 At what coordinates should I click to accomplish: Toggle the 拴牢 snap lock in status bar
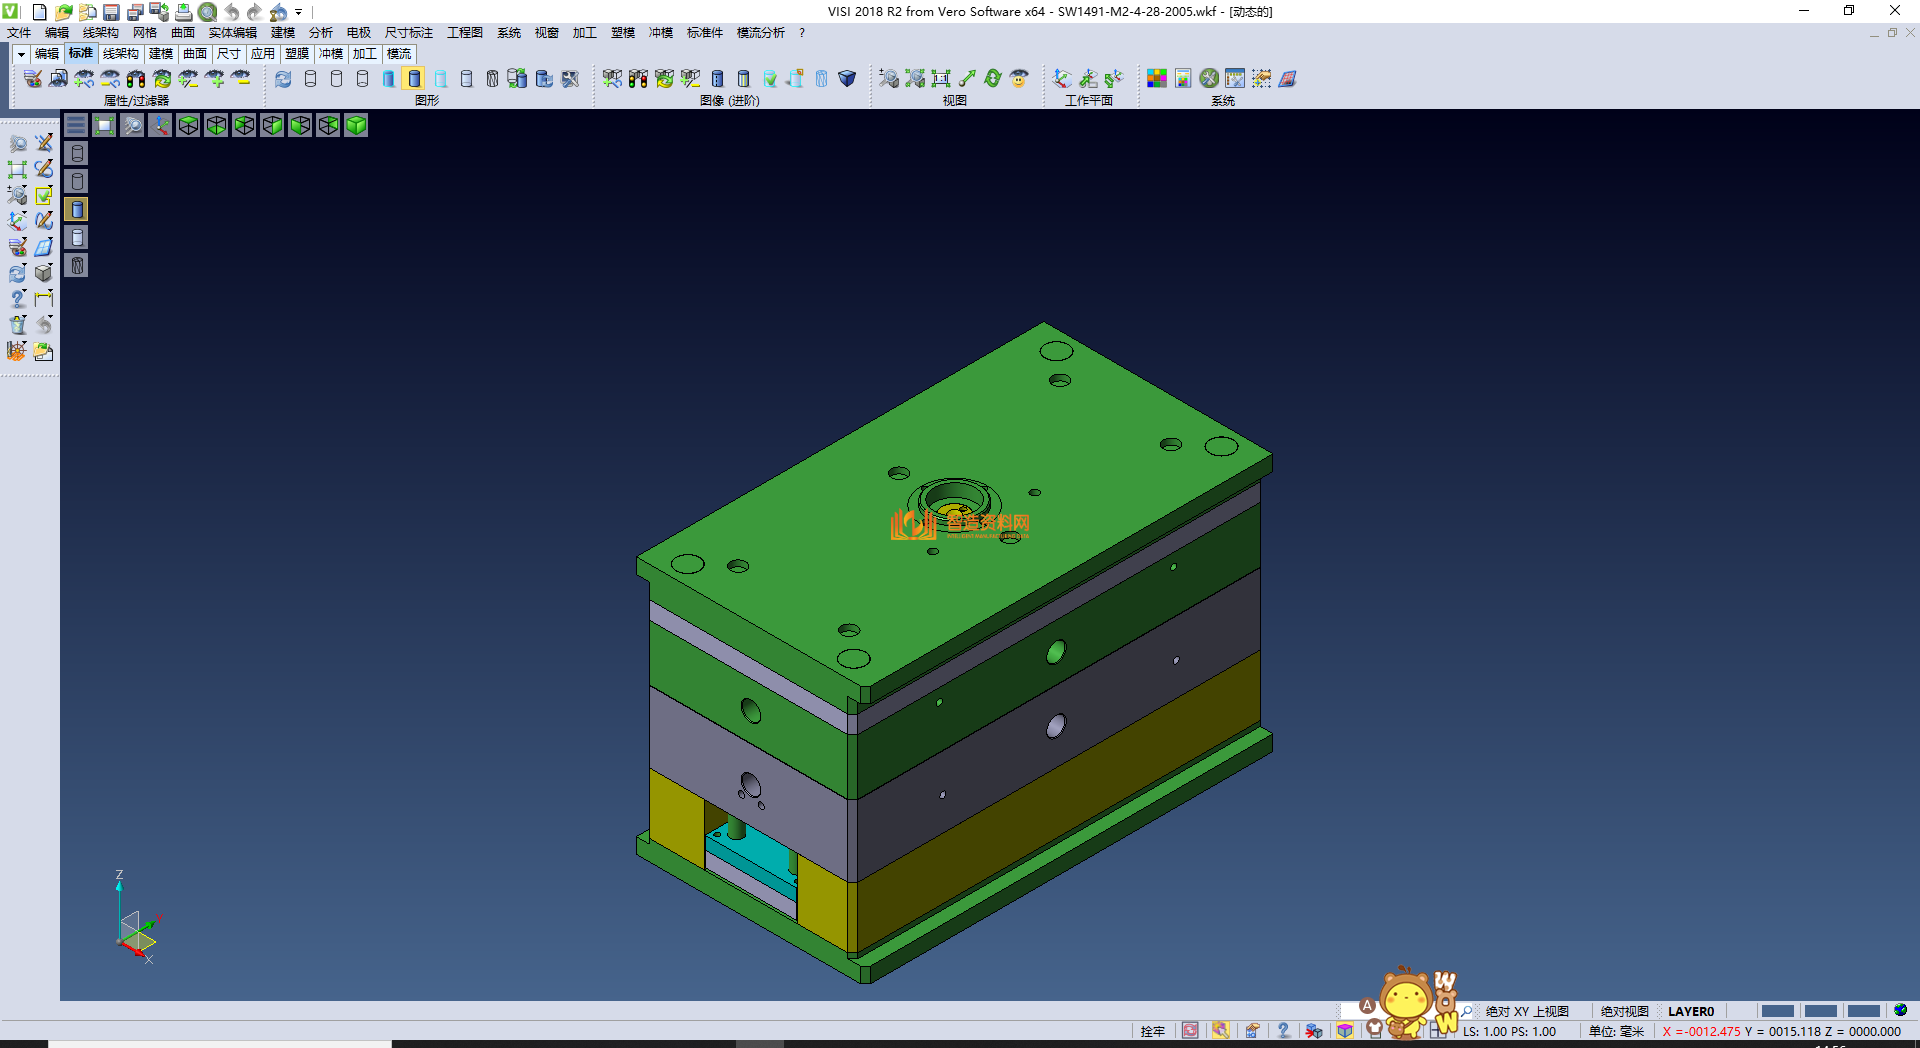click(1152, 1031)
